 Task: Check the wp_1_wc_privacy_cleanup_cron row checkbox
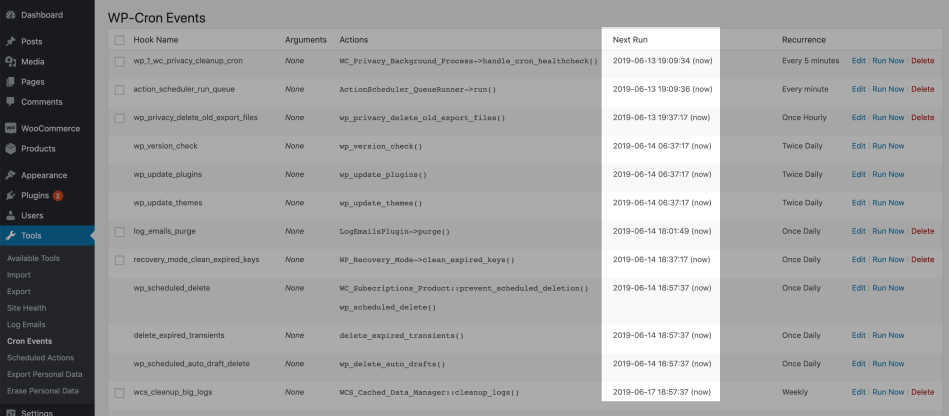click(x=120, y=61)
